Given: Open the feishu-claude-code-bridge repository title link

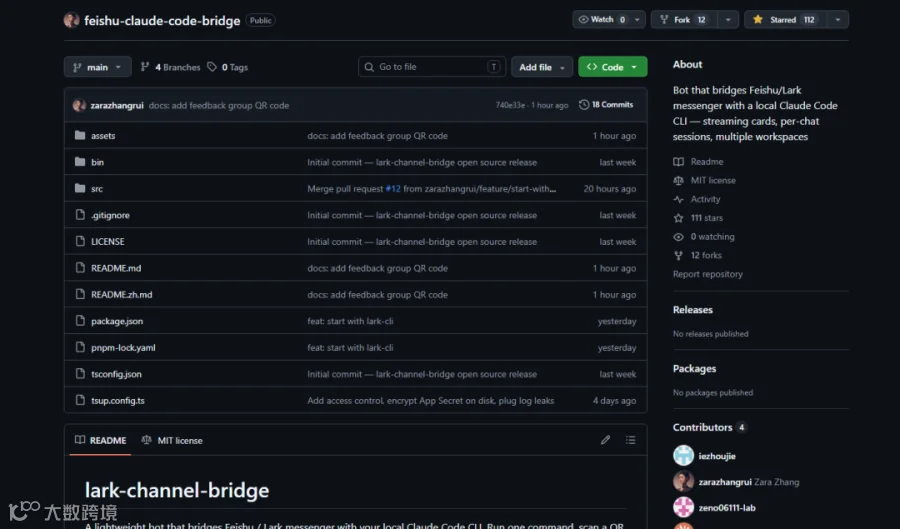Looking at the screenshot, I should click(162, 21).
